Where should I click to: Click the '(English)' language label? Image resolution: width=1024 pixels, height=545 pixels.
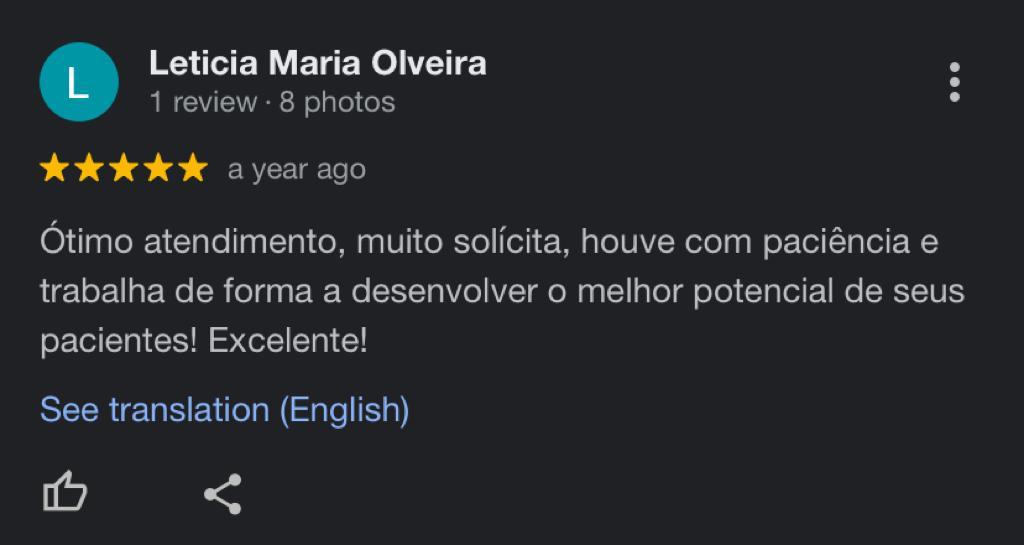point(345,411)
